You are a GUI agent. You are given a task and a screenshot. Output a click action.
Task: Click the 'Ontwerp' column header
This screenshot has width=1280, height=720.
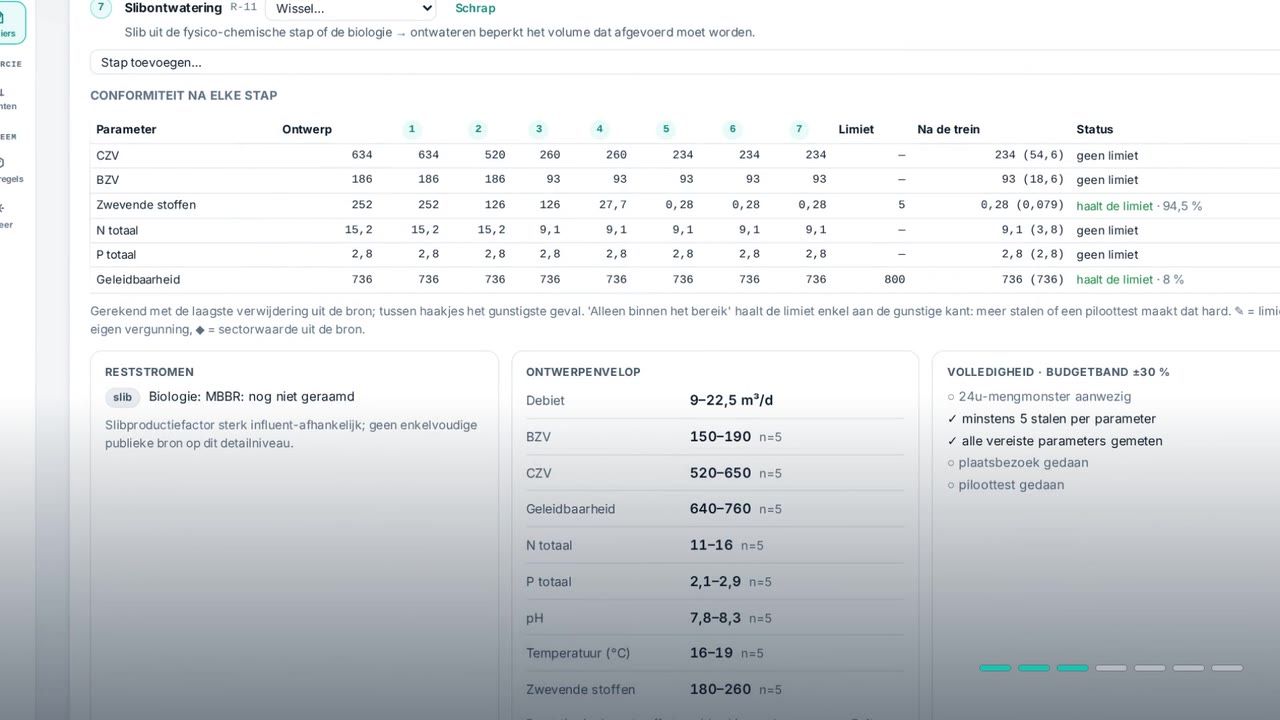click(x=307, y=129)
